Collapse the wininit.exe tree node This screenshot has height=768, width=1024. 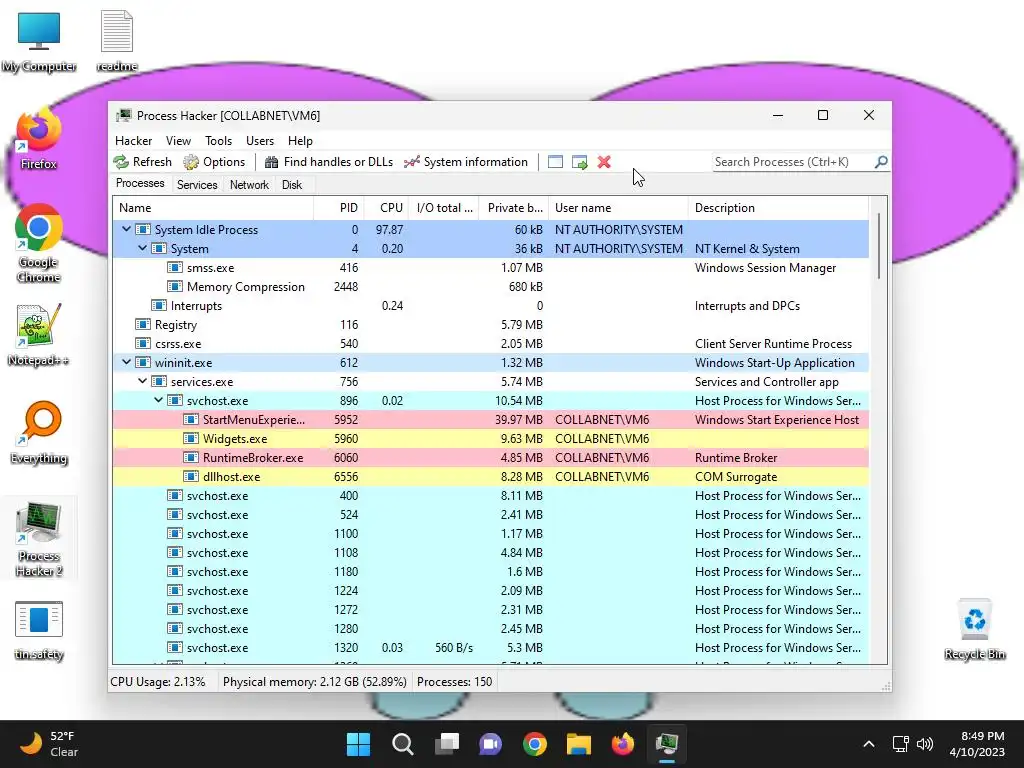(x=127, y=362)
